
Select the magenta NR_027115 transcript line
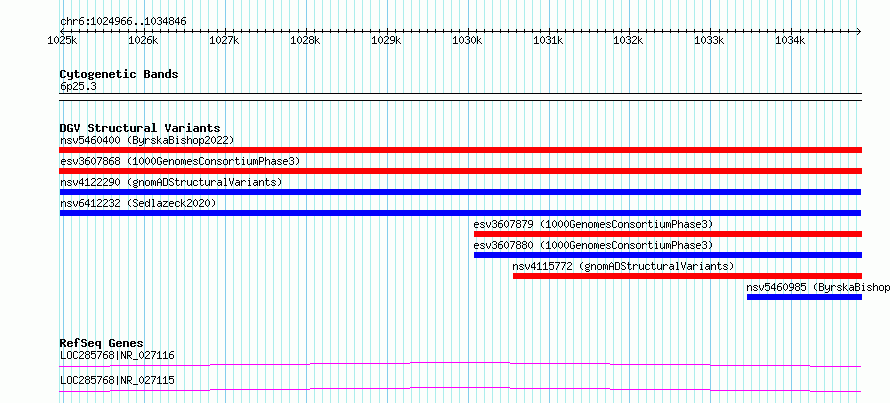tap(460, 389)
